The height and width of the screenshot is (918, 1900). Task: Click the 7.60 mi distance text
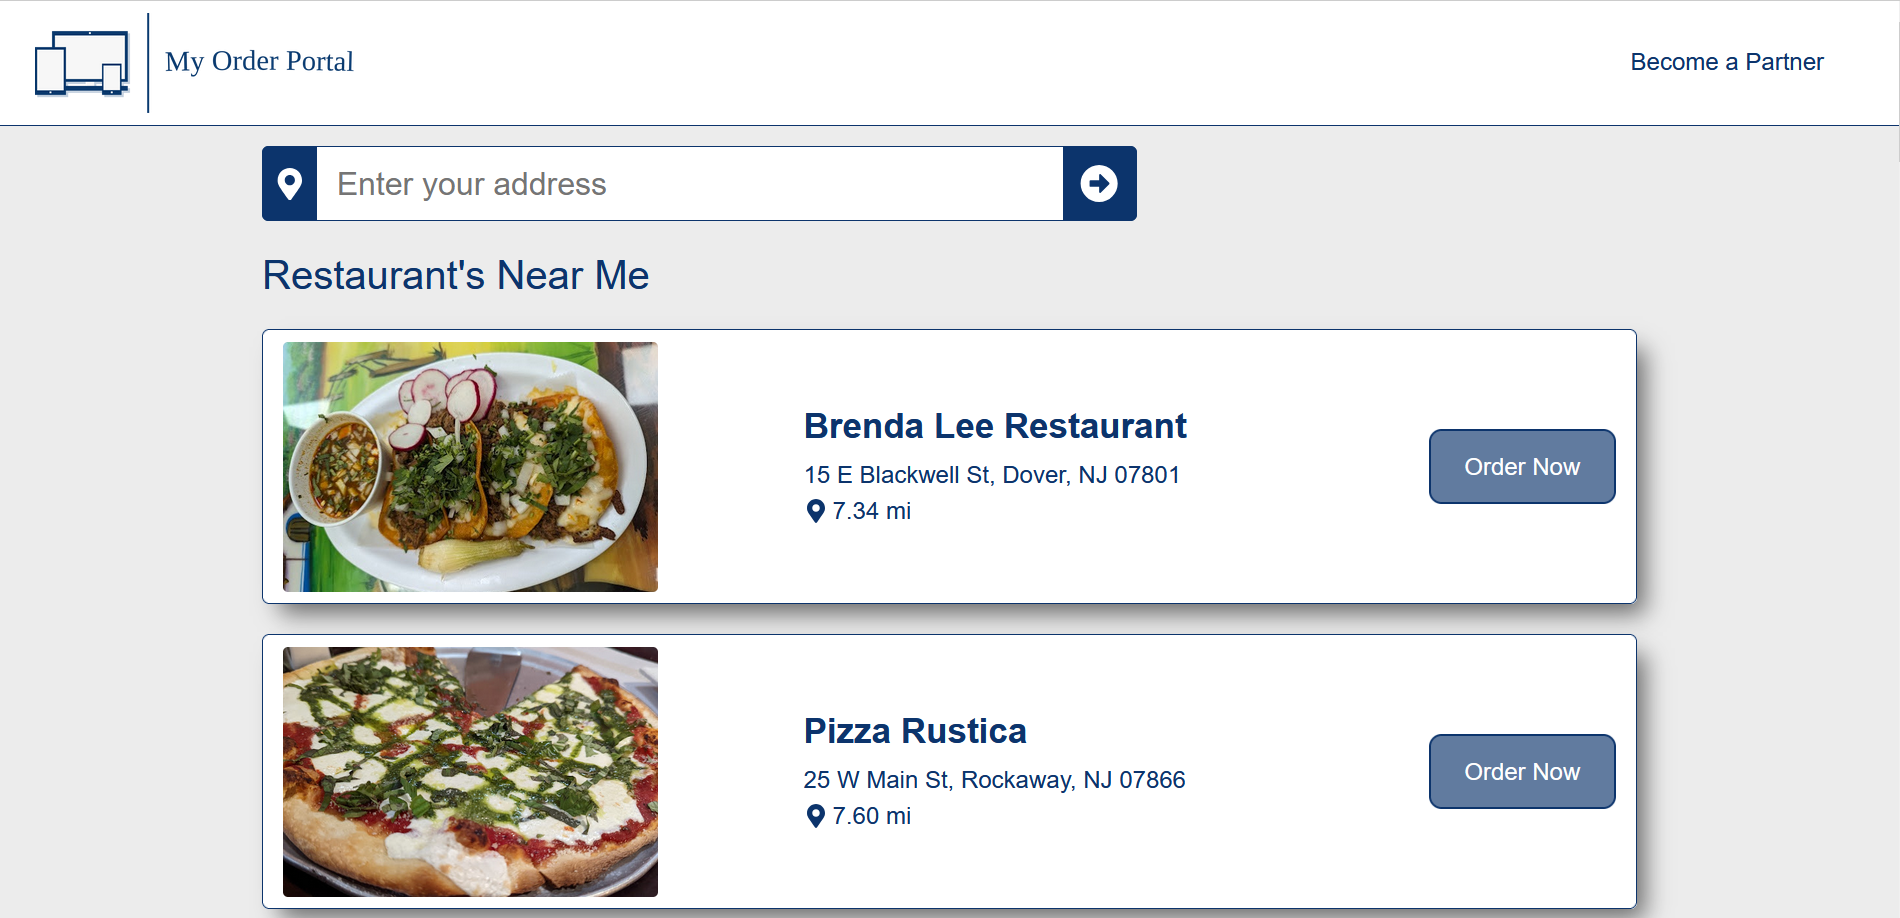[x=872, y=816]
